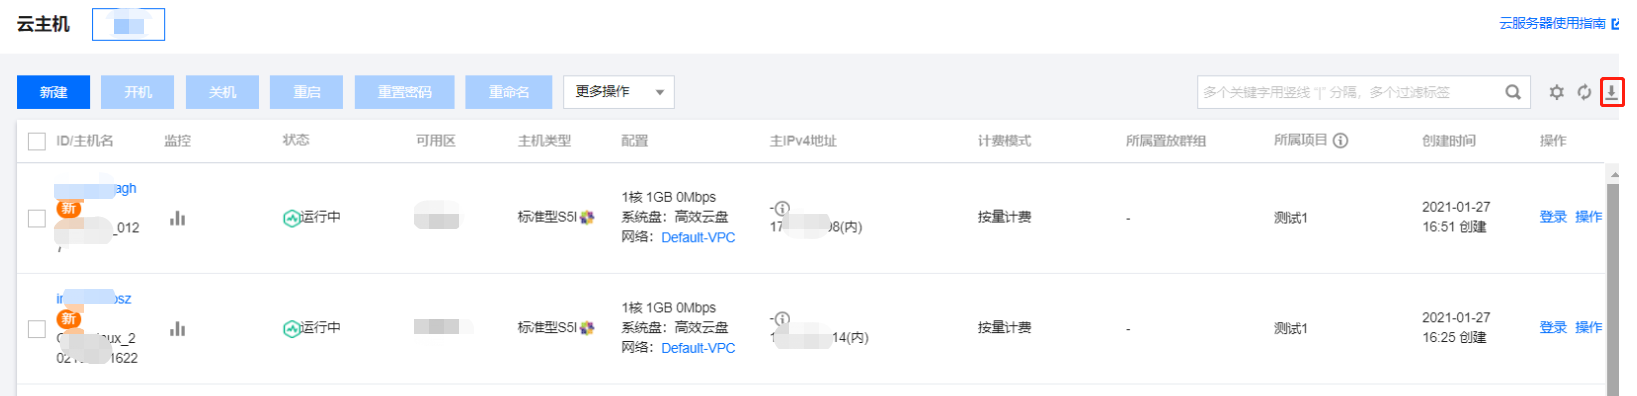Refresh the instance list with the refresh icon
1637x396 pixels.
click(x=1584, y=92)
